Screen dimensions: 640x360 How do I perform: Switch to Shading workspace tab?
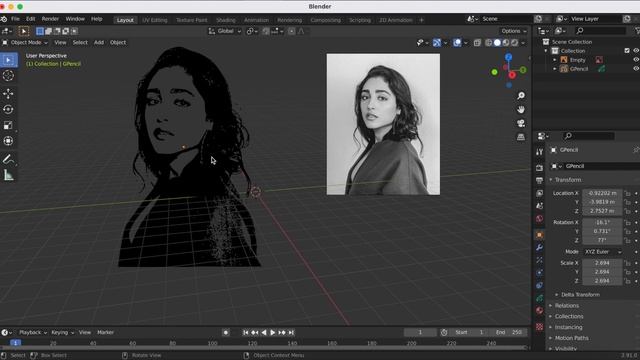coord(226,20)
